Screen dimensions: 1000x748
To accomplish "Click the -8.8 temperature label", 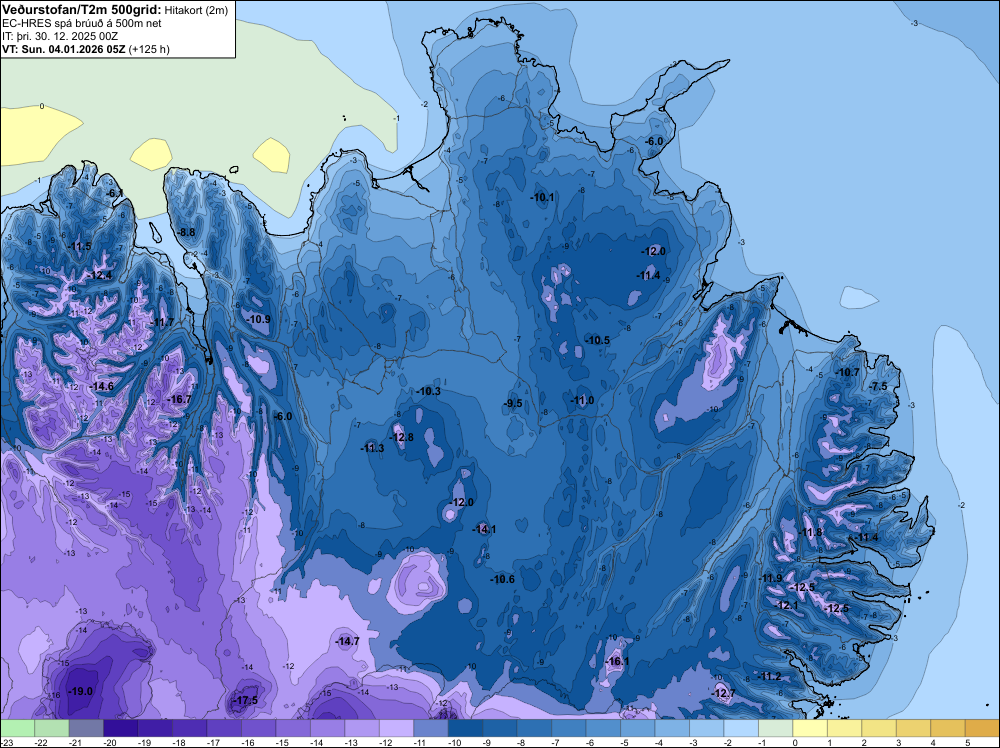I will point(186,233).
